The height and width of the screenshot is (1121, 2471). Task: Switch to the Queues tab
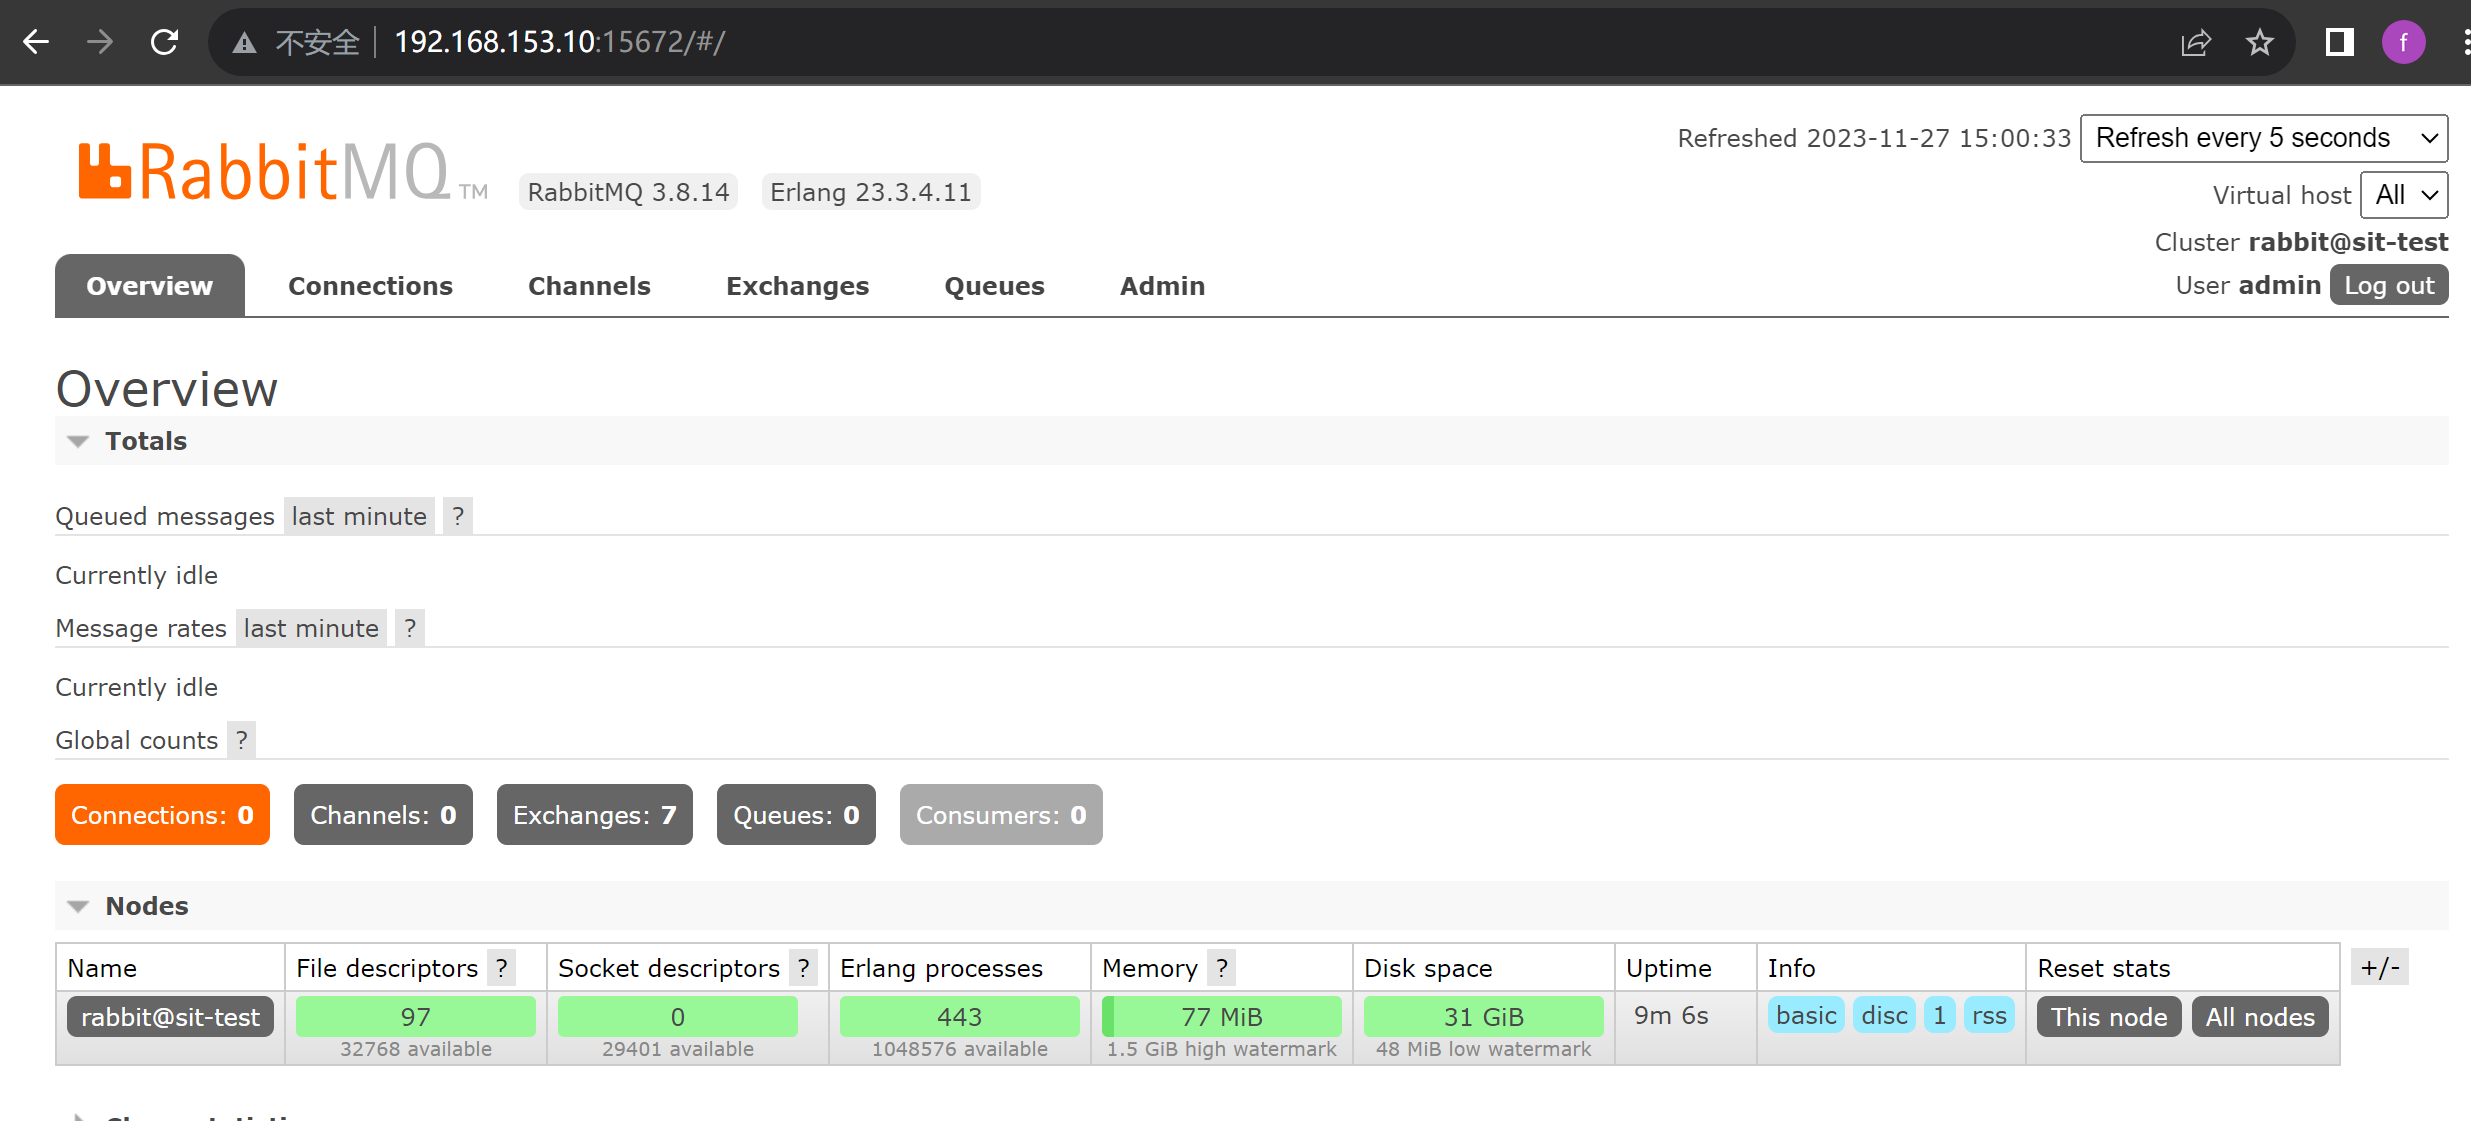coord(994,286)
